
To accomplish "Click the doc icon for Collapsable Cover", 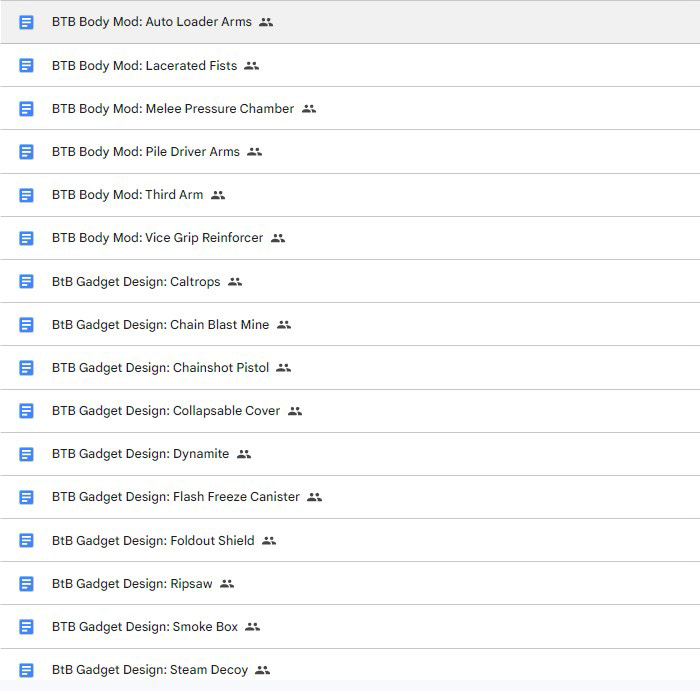I will 26,411.
